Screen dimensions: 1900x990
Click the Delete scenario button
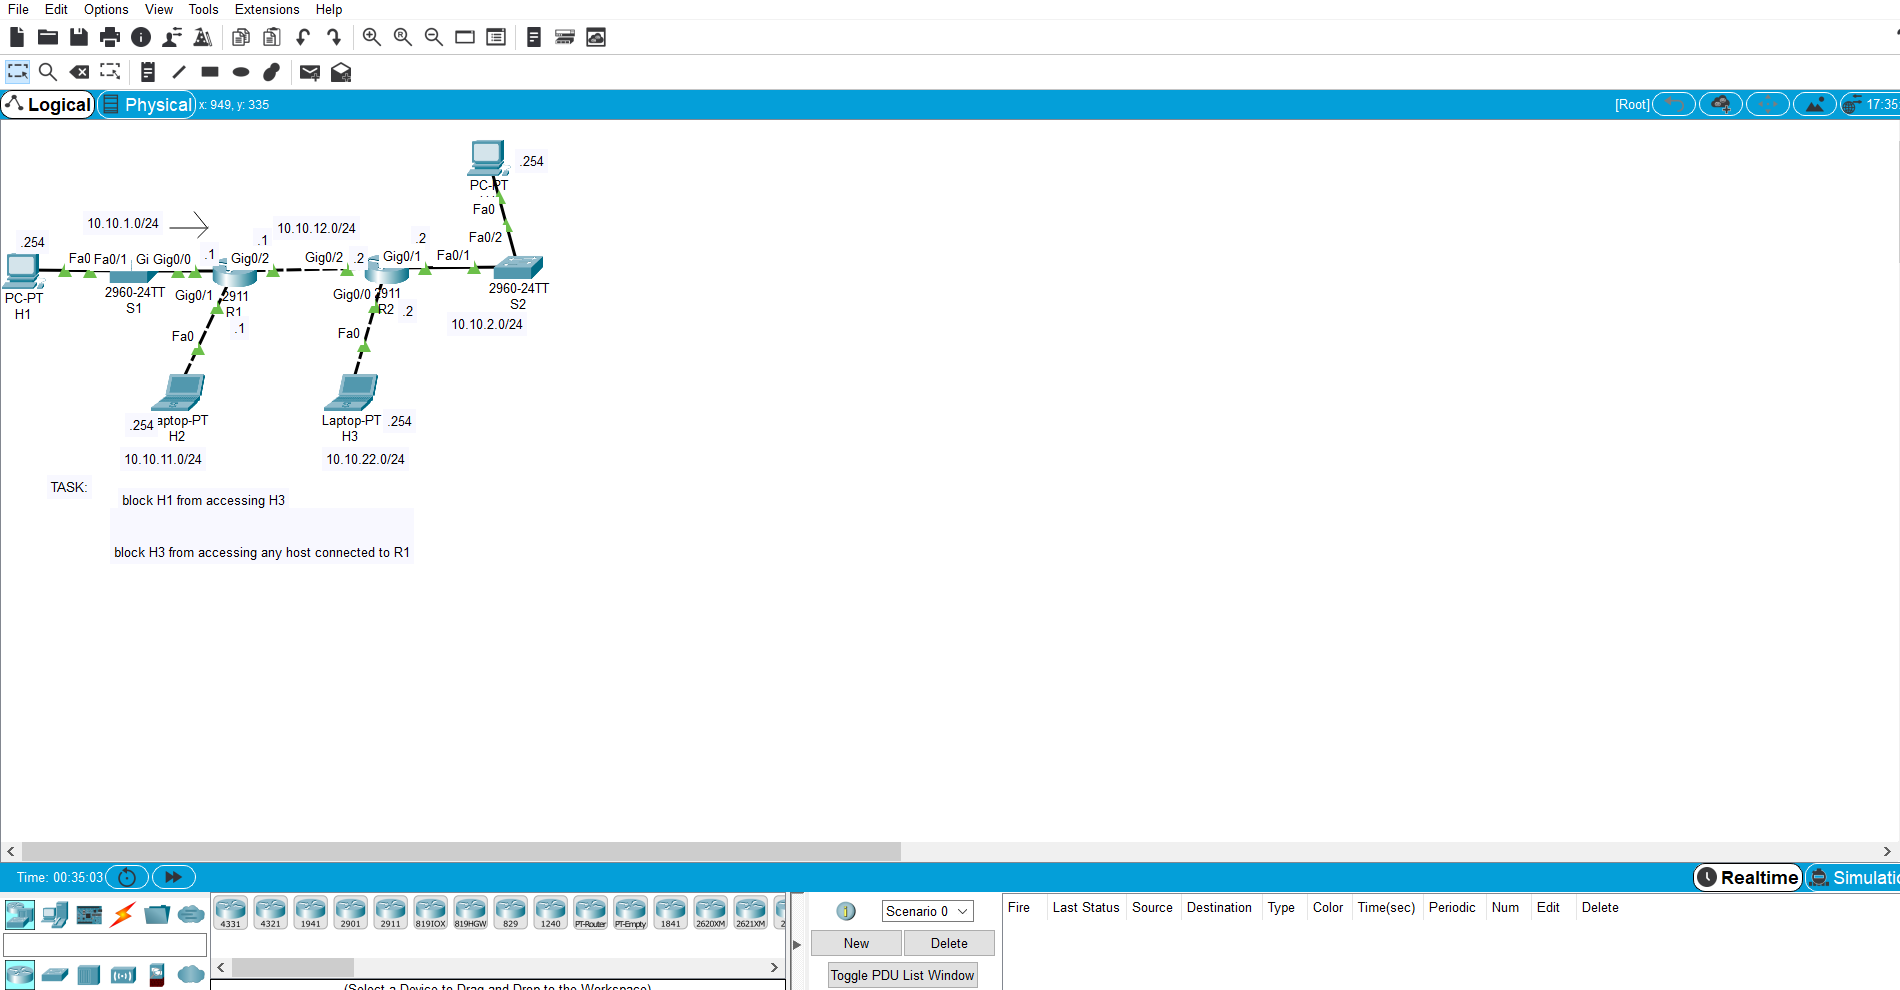point(948,942)
